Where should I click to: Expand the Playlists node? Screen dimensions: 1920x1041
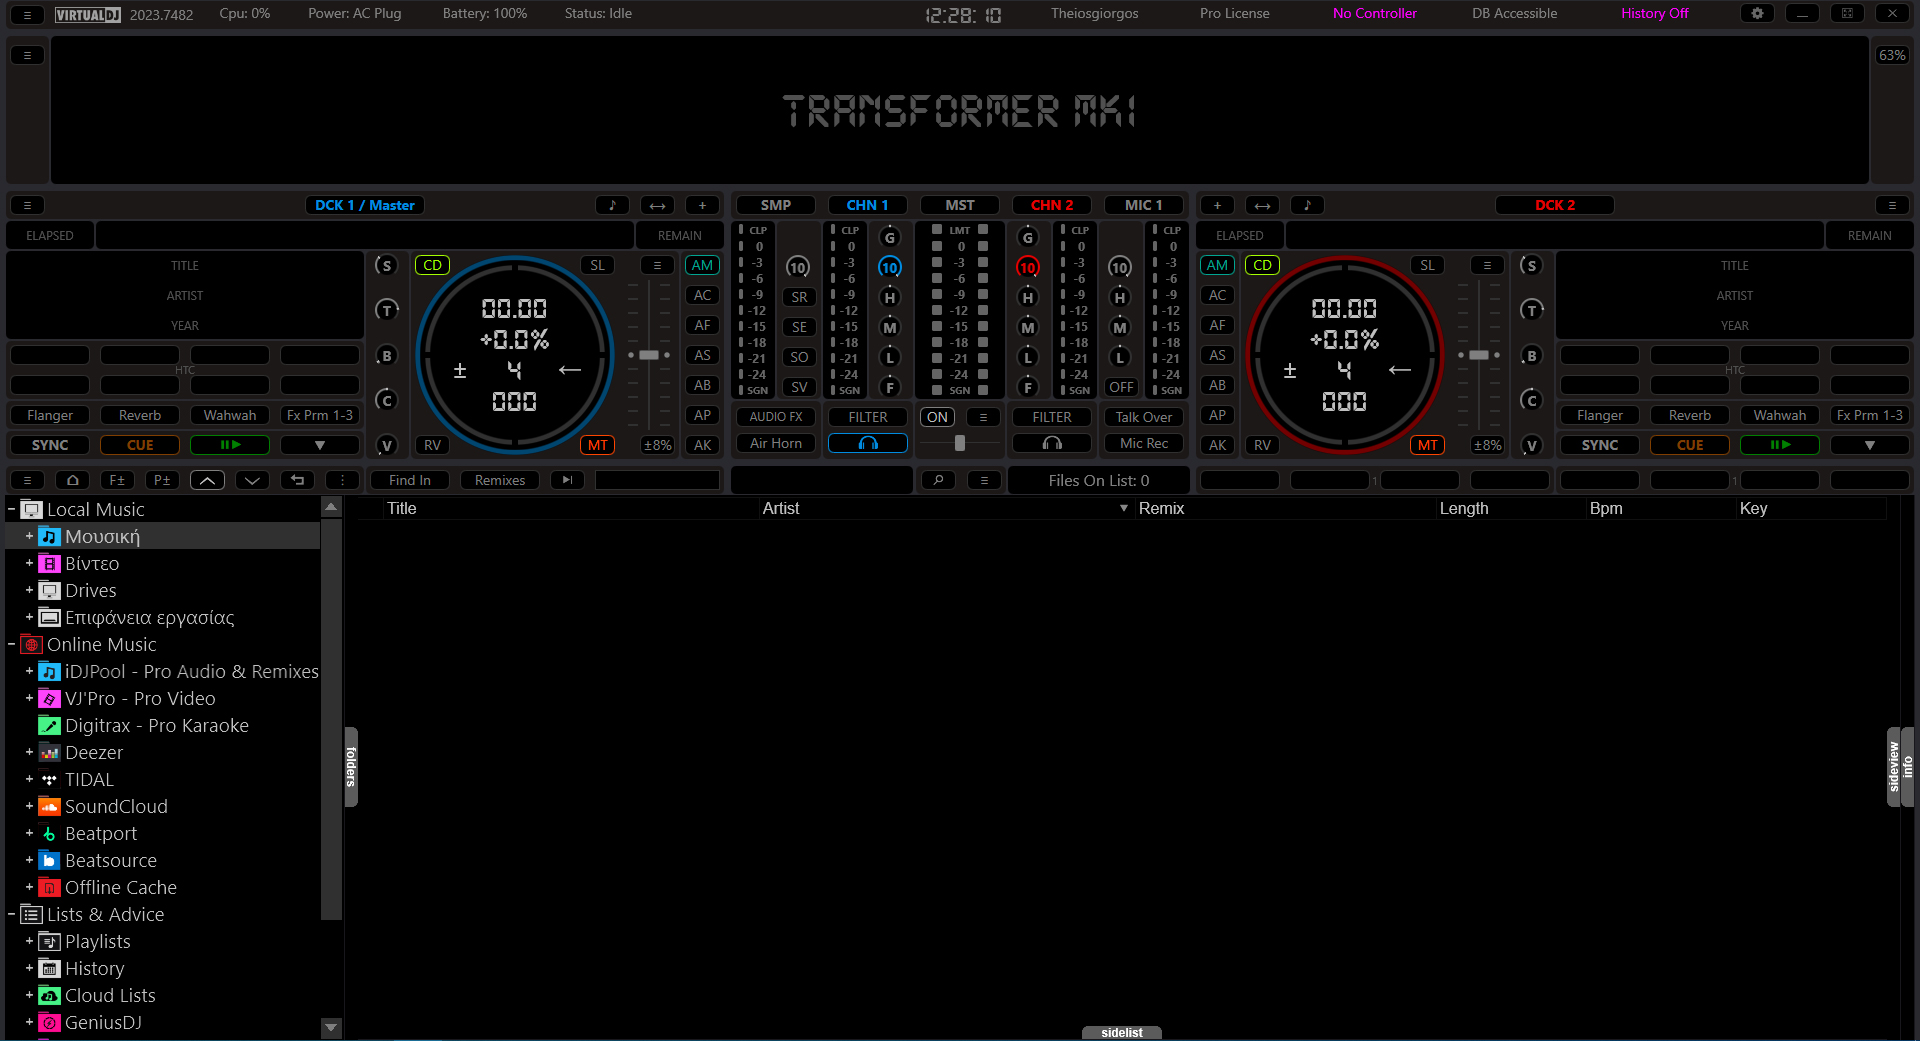pyautogui.click(x=29, y=942)
